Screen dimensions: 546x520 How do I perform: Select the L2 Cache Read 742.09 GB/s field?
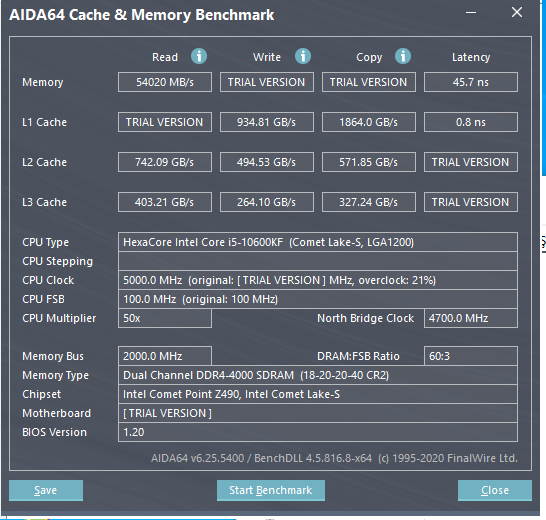point(165,162)
